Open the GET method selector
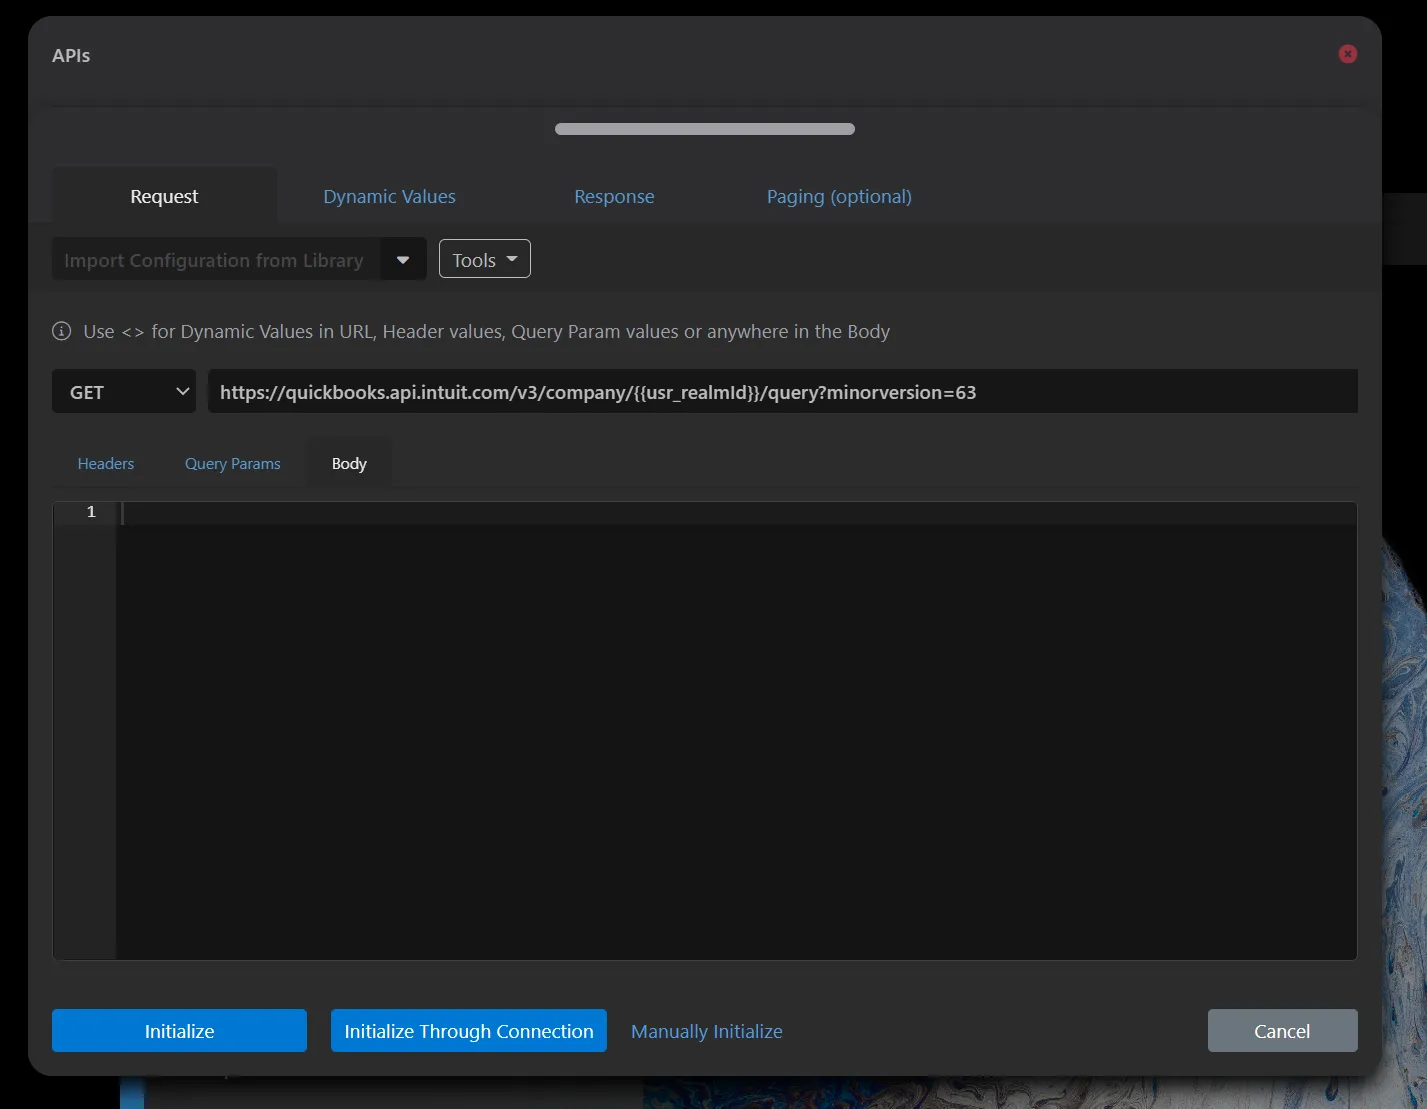This screenshot has width=1427, height=1109. (x=124, y=392)
